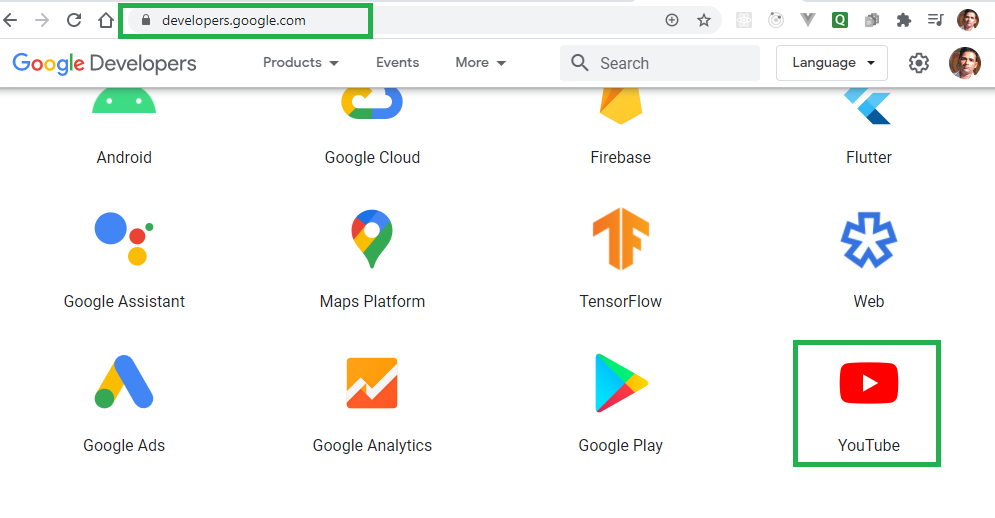
Task: Click the browser back arrow
Action: pos(10,20)
